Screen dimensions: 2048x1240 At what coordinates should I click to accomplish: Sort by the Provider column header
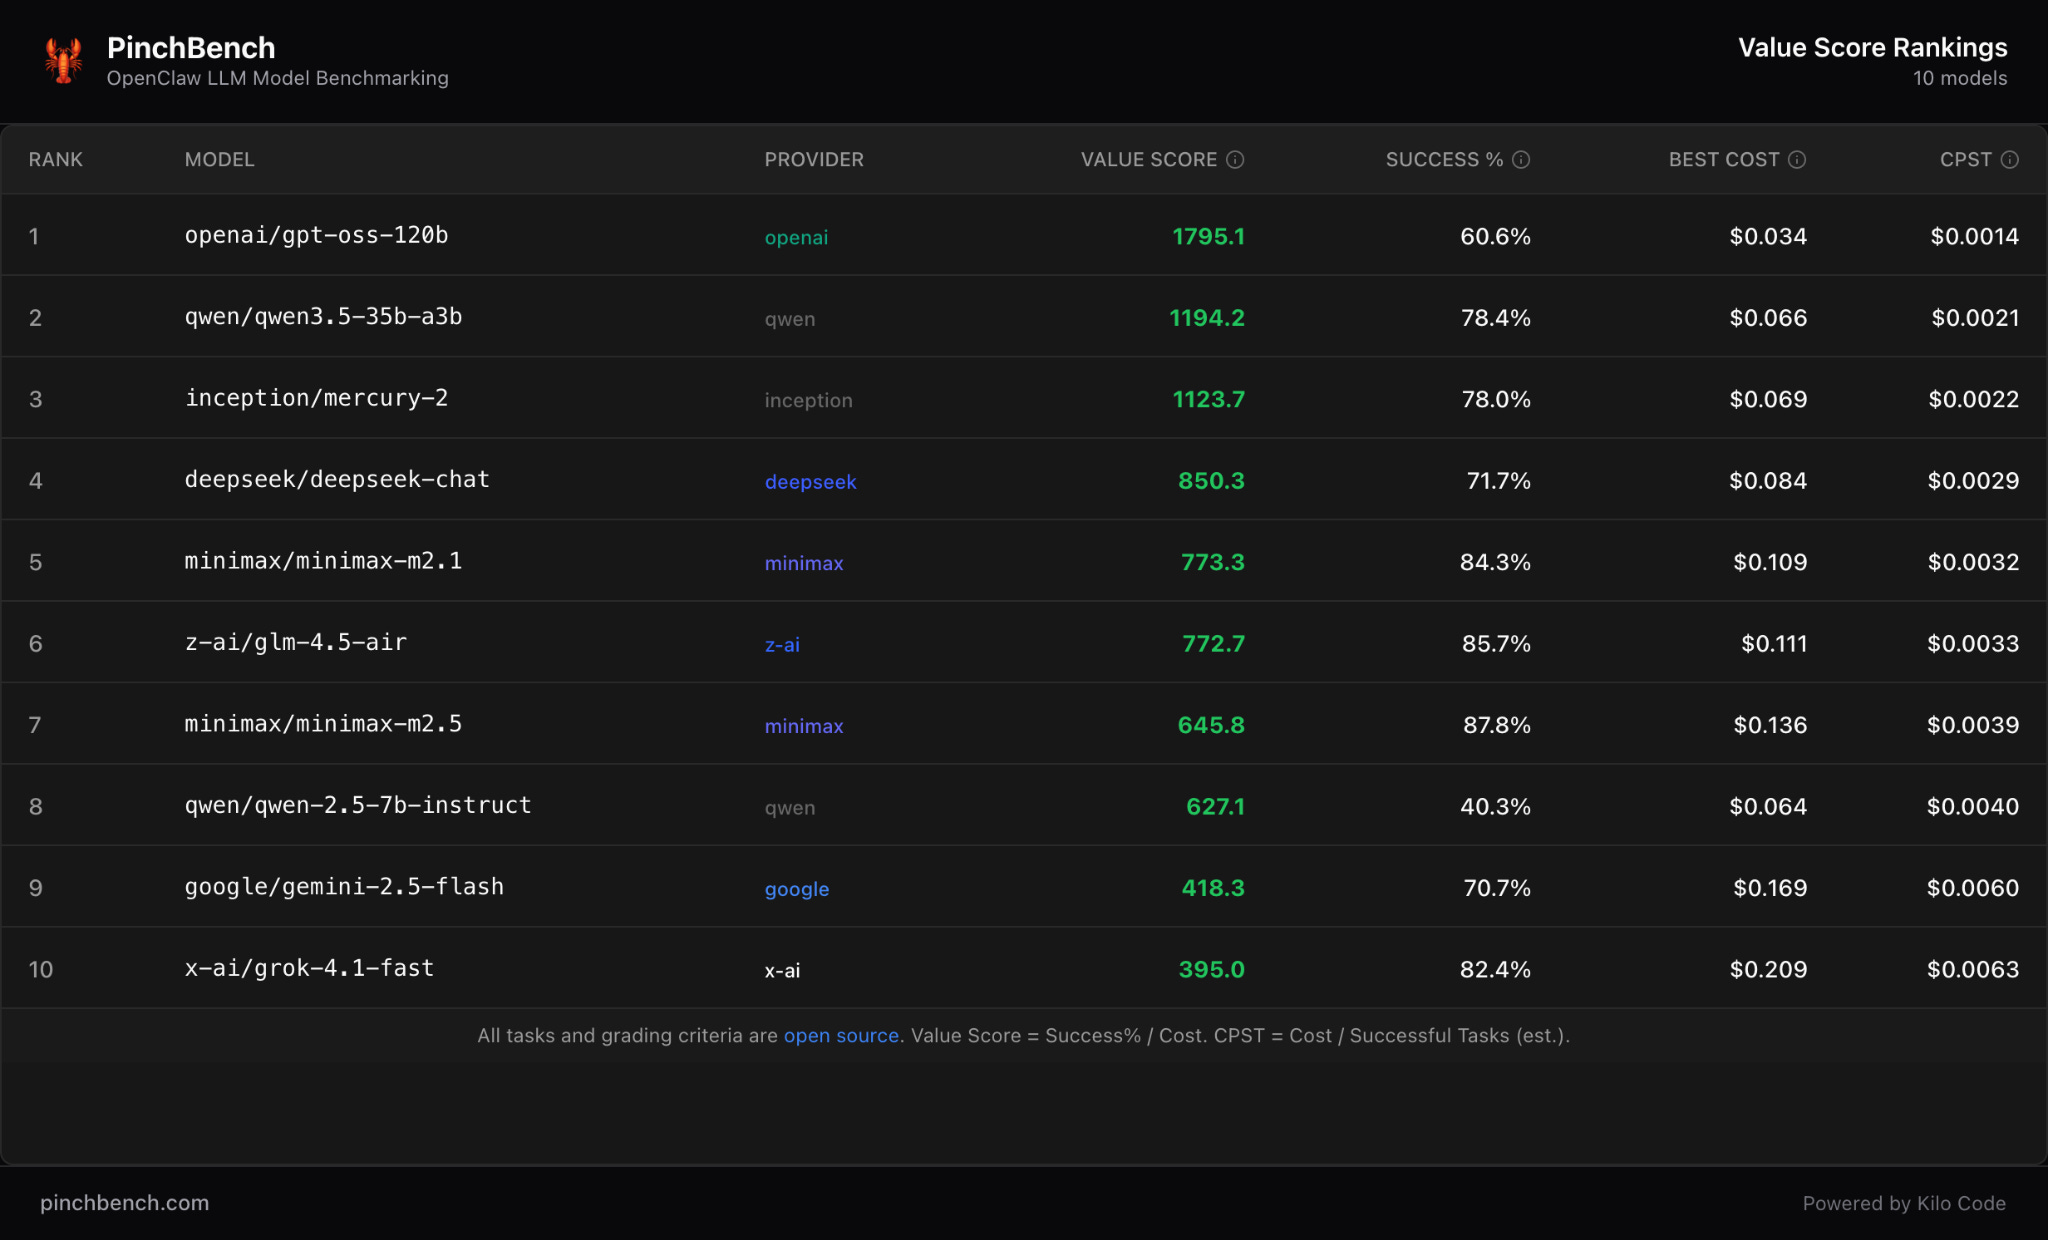tap(813, 160)
